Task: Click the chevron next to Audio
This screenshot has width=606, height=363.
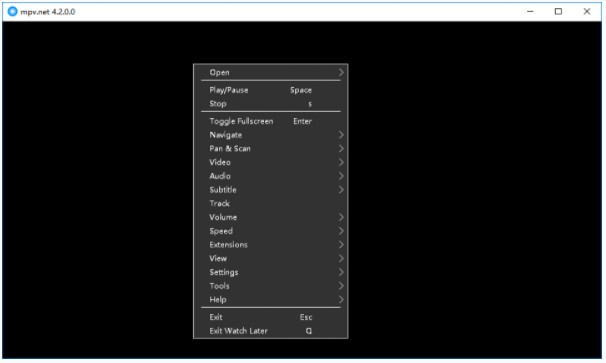Action: 341,176
